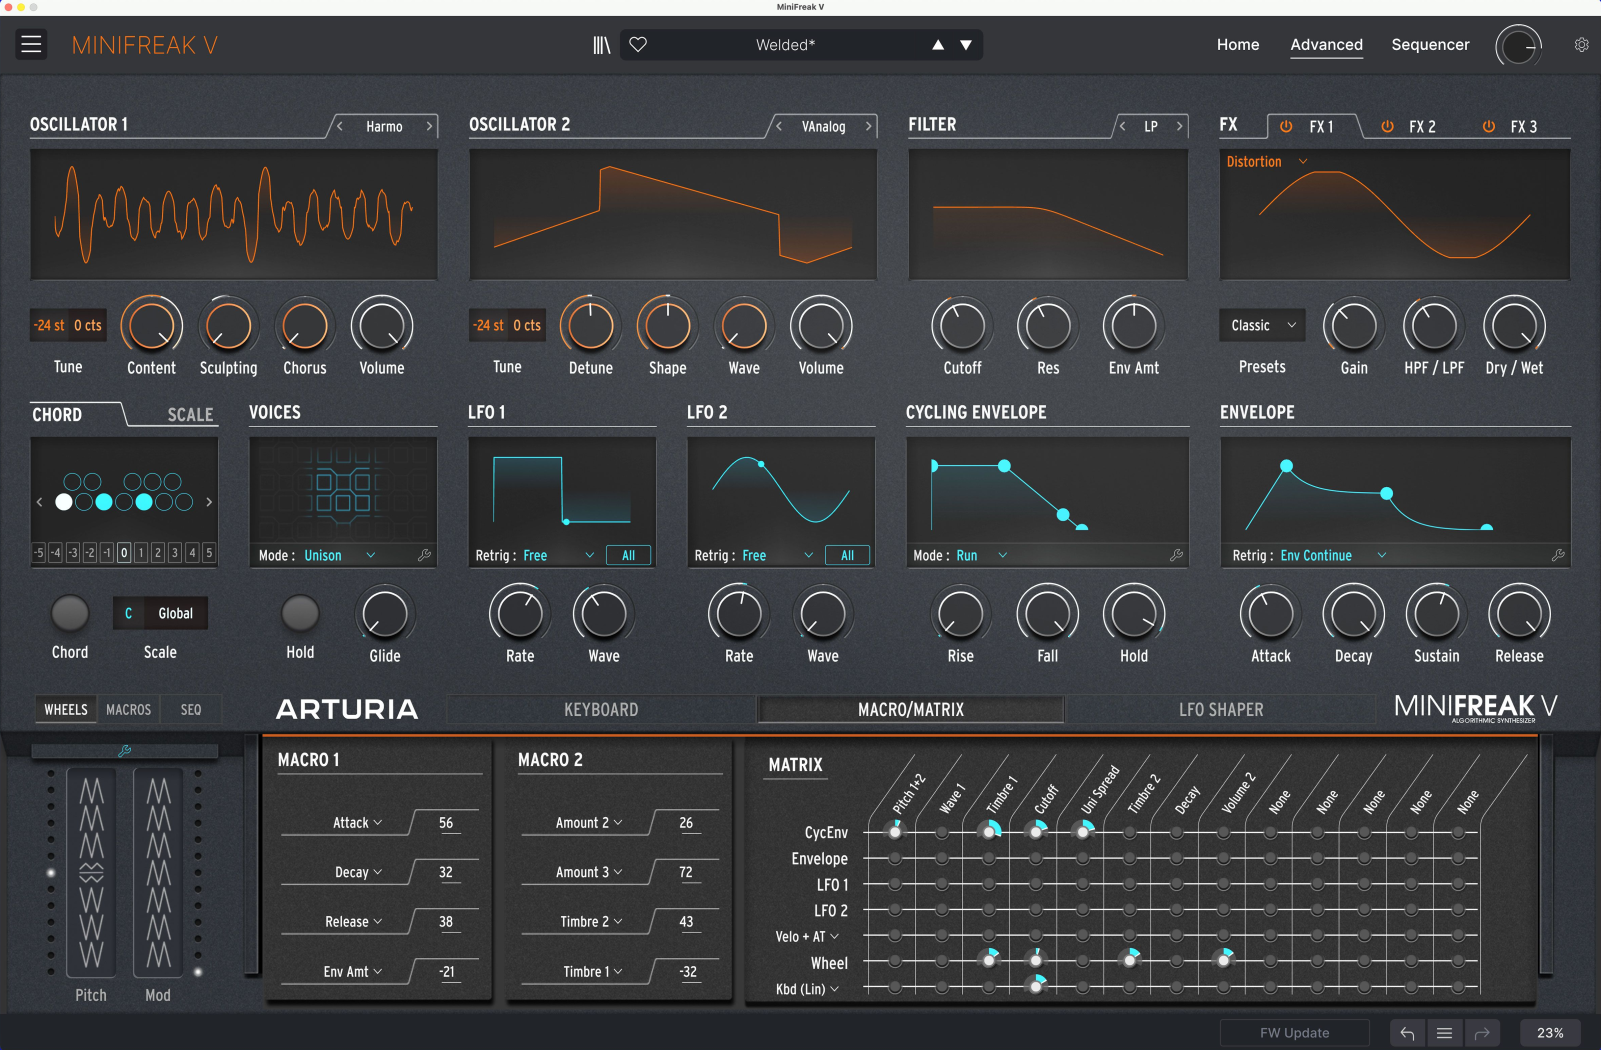The image size is (1601, 1050).
Task: Select the SCALE tab
Action: [190, 415]
